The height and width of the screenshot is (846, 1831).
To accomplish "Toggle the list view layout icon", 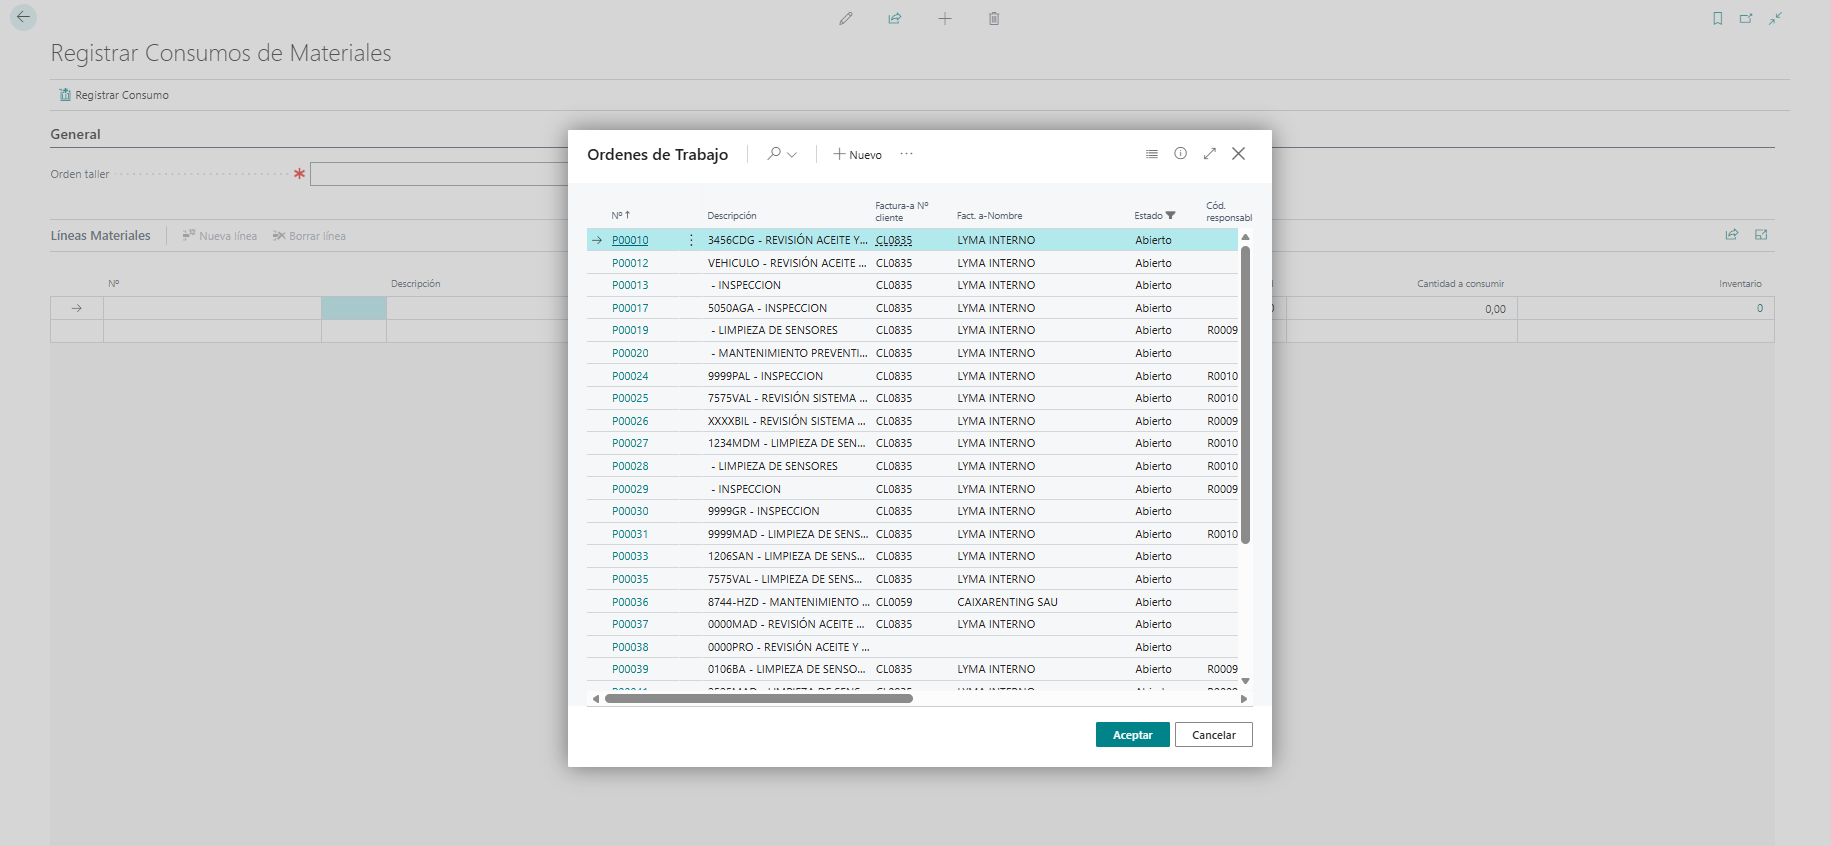I will pos(1152,154).
